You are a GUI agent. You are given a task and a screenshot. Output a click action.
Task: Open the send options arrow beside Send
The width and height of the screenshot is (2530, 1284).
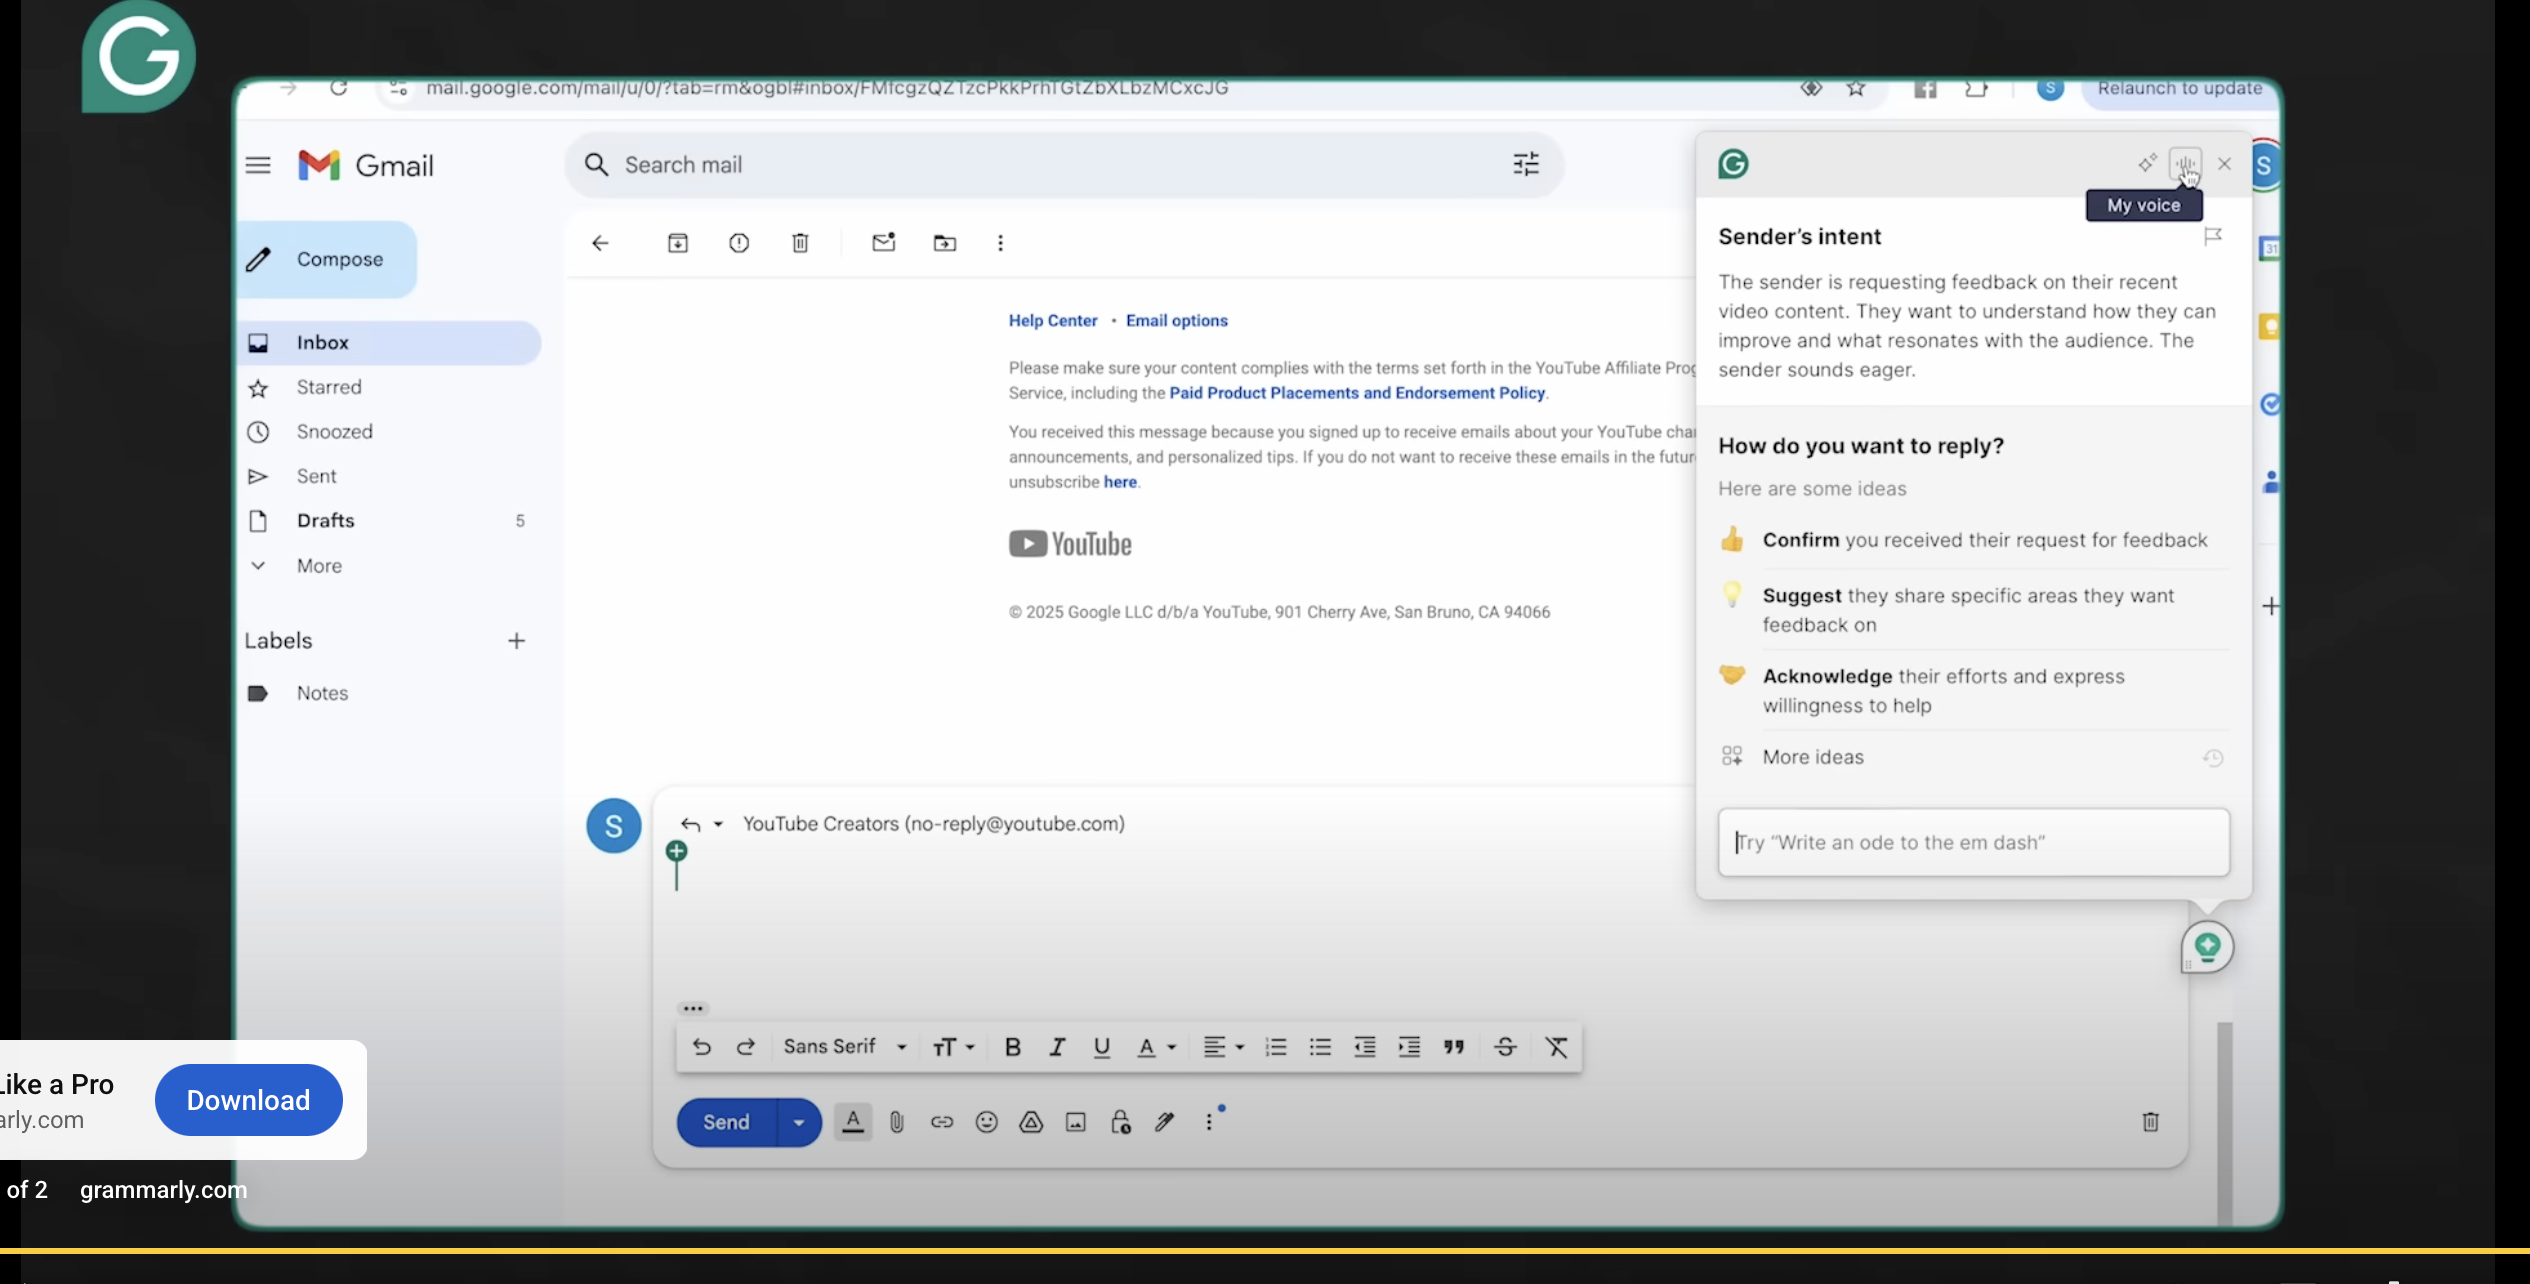tap(798, 1122)
